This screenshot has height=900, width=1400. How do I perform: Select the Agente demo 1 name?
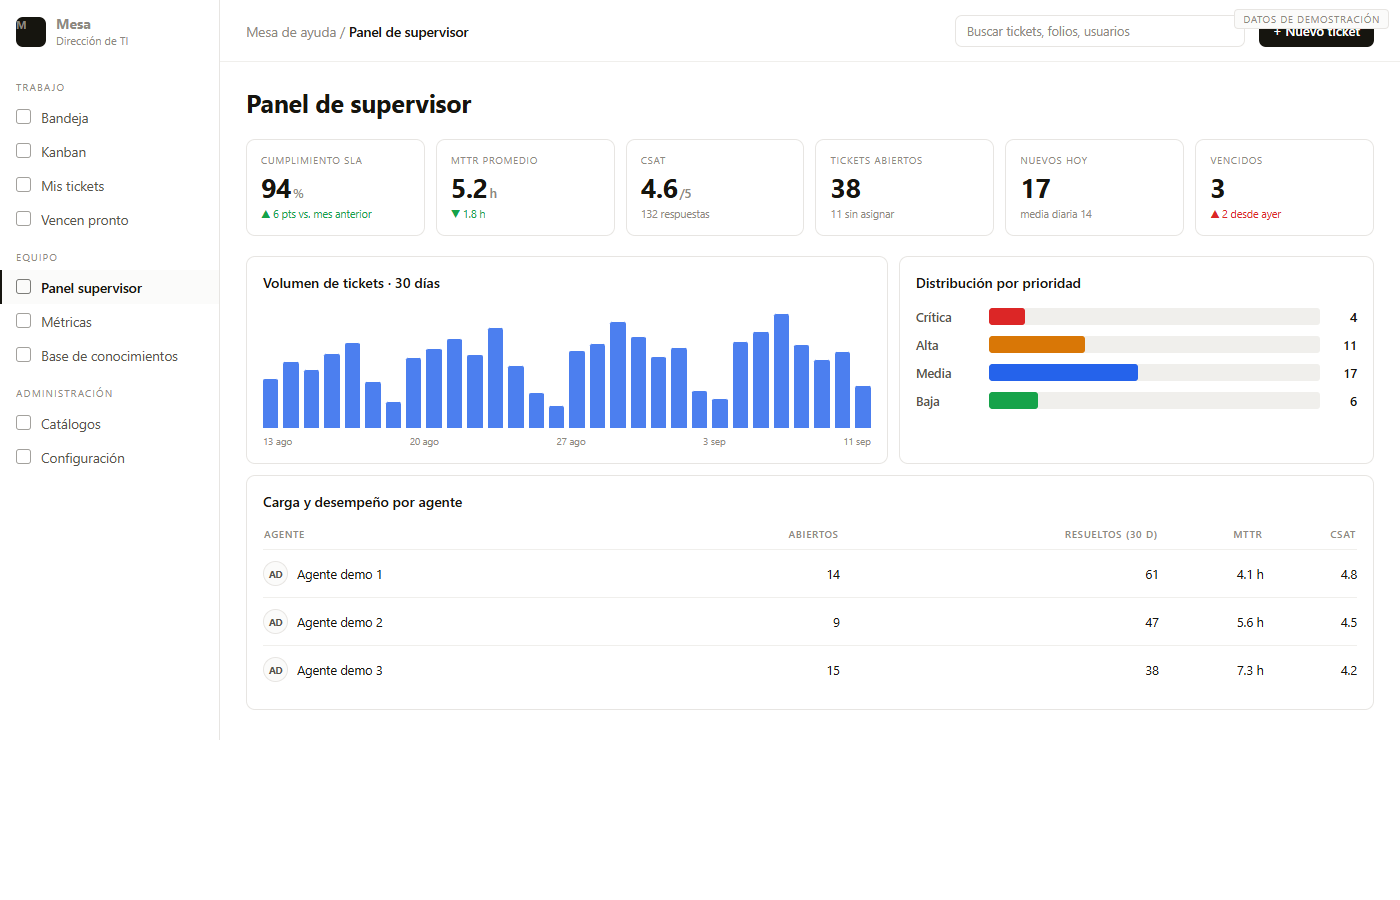coord(340,574)
